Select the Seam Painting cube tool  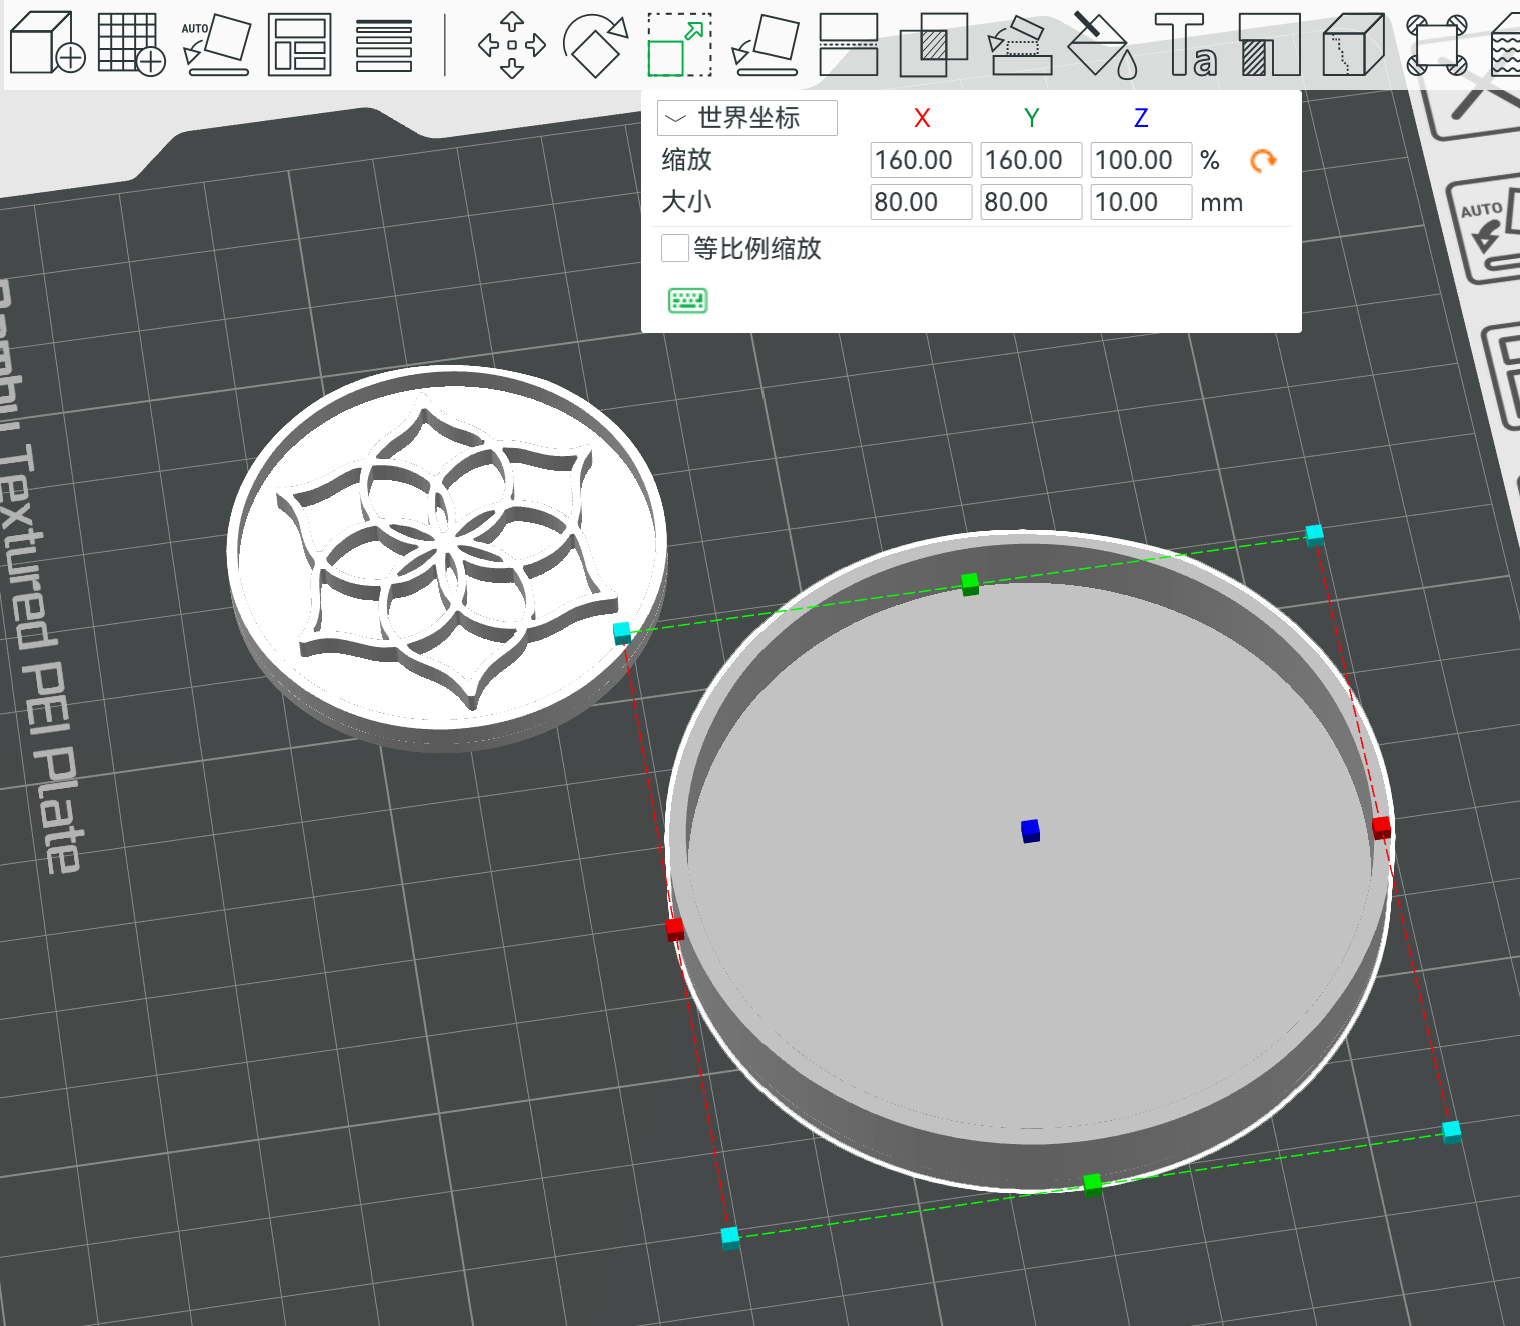(x=1354, y=44)
